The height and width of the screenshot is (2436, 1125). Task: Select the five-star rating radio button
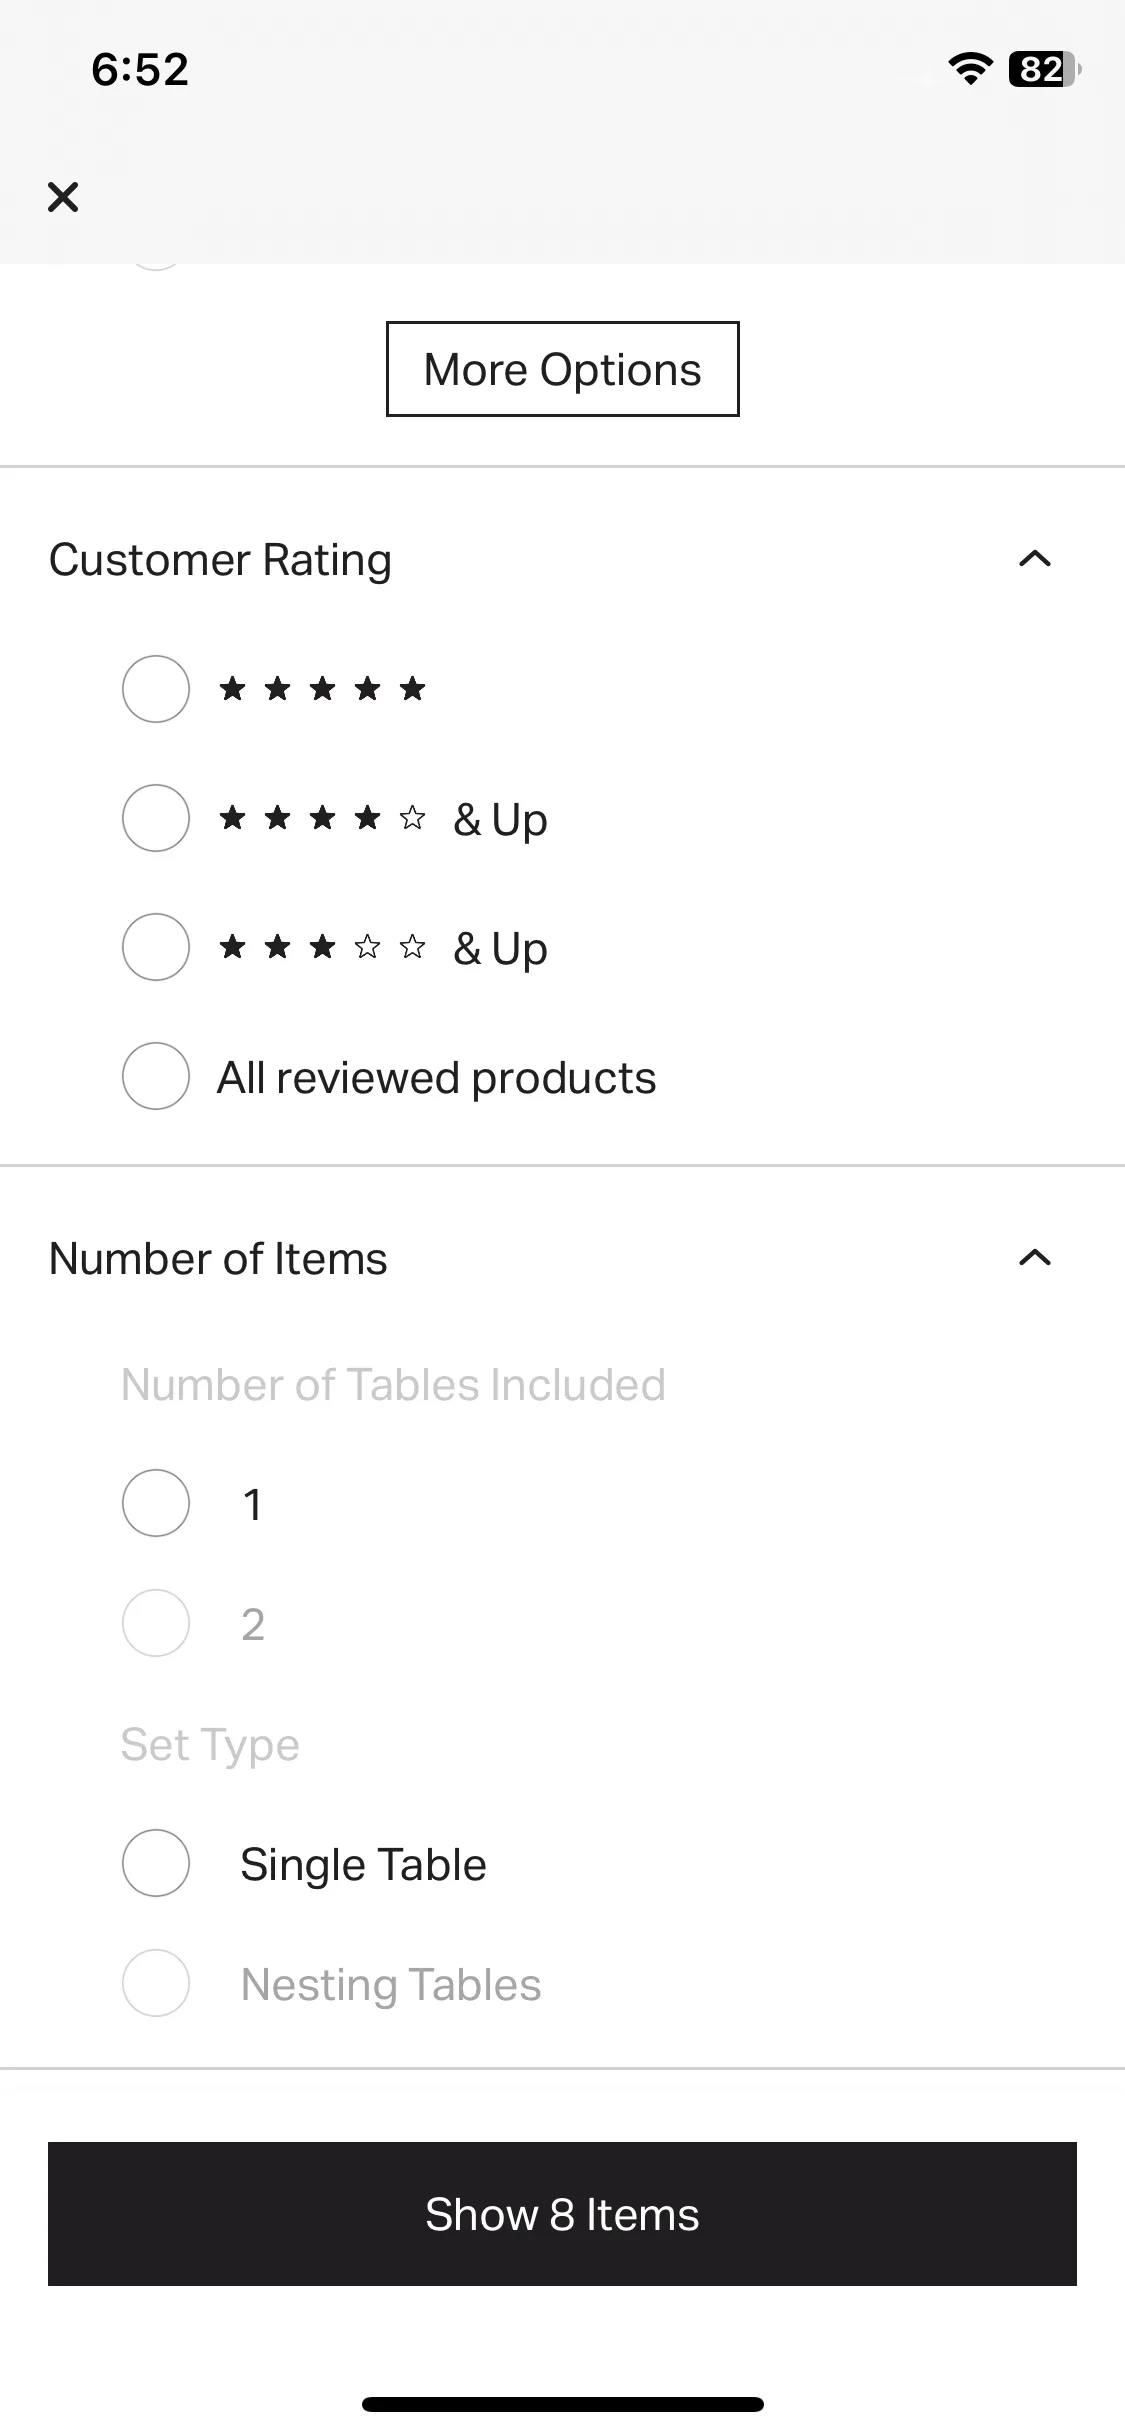(156, 689)
